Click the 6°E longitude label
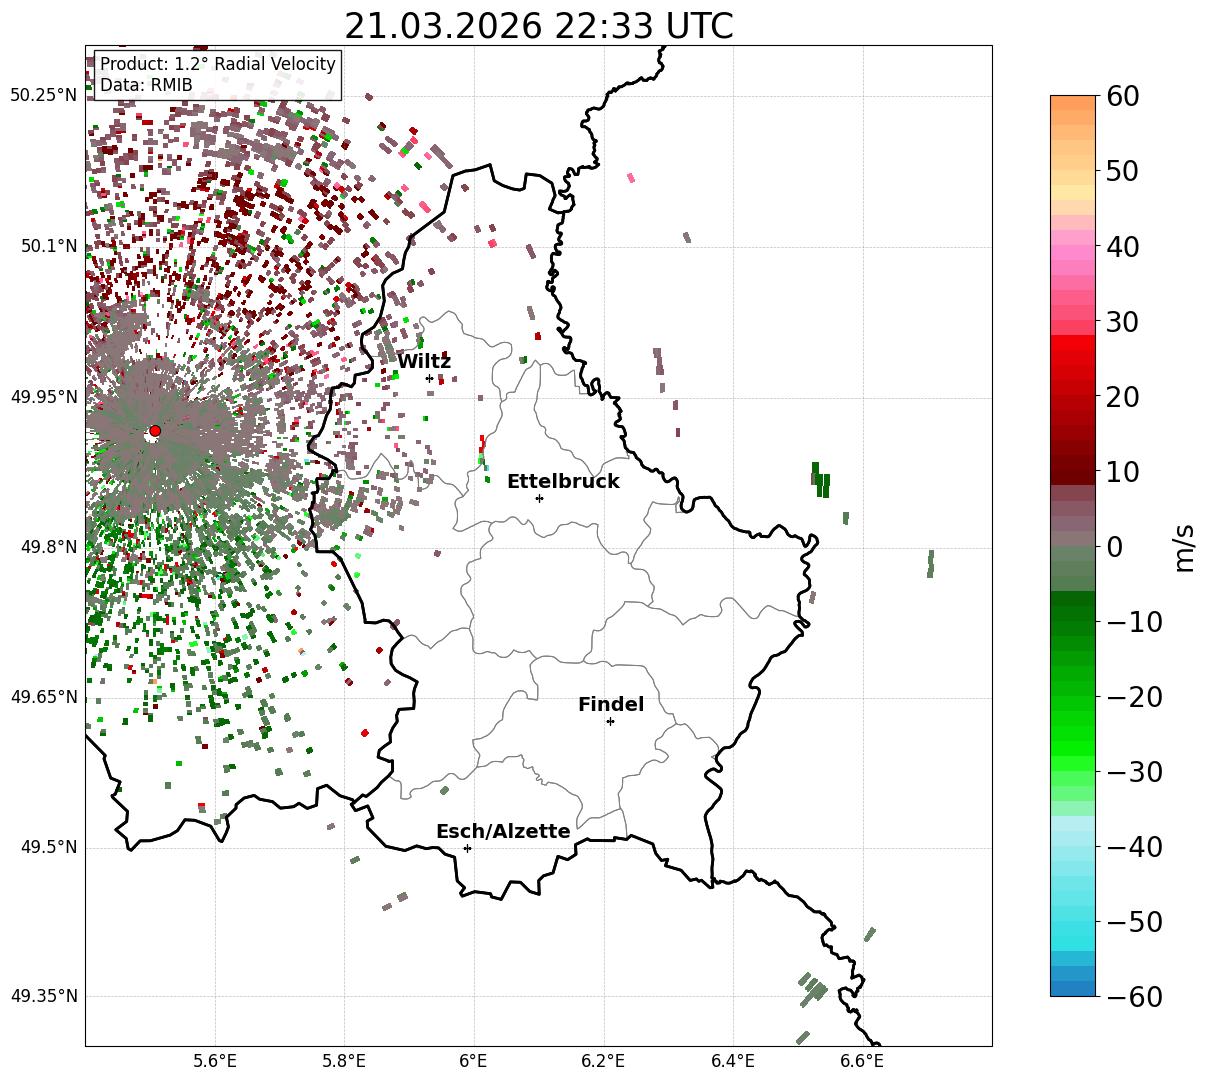Screen dimensions: 1207x1081 (474, 1060)
